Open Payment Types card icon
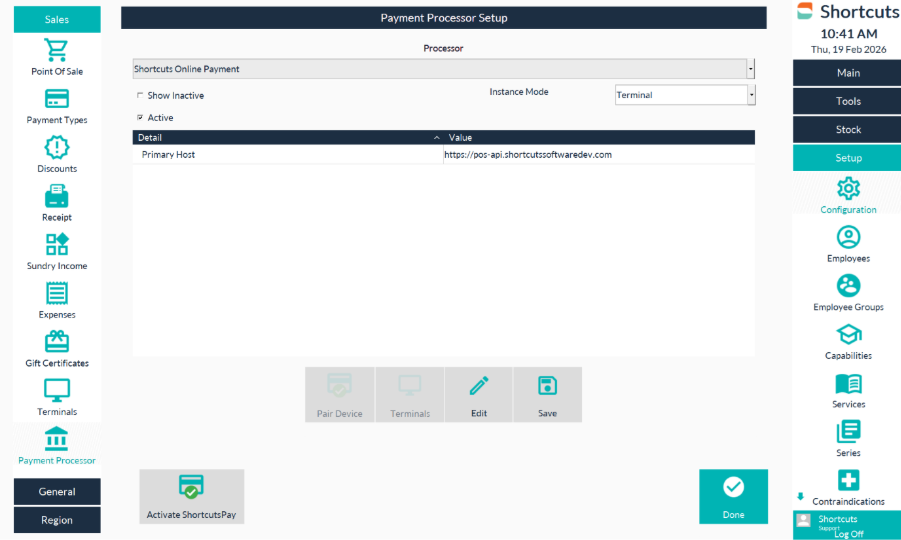901x540 pixels. 56,99
